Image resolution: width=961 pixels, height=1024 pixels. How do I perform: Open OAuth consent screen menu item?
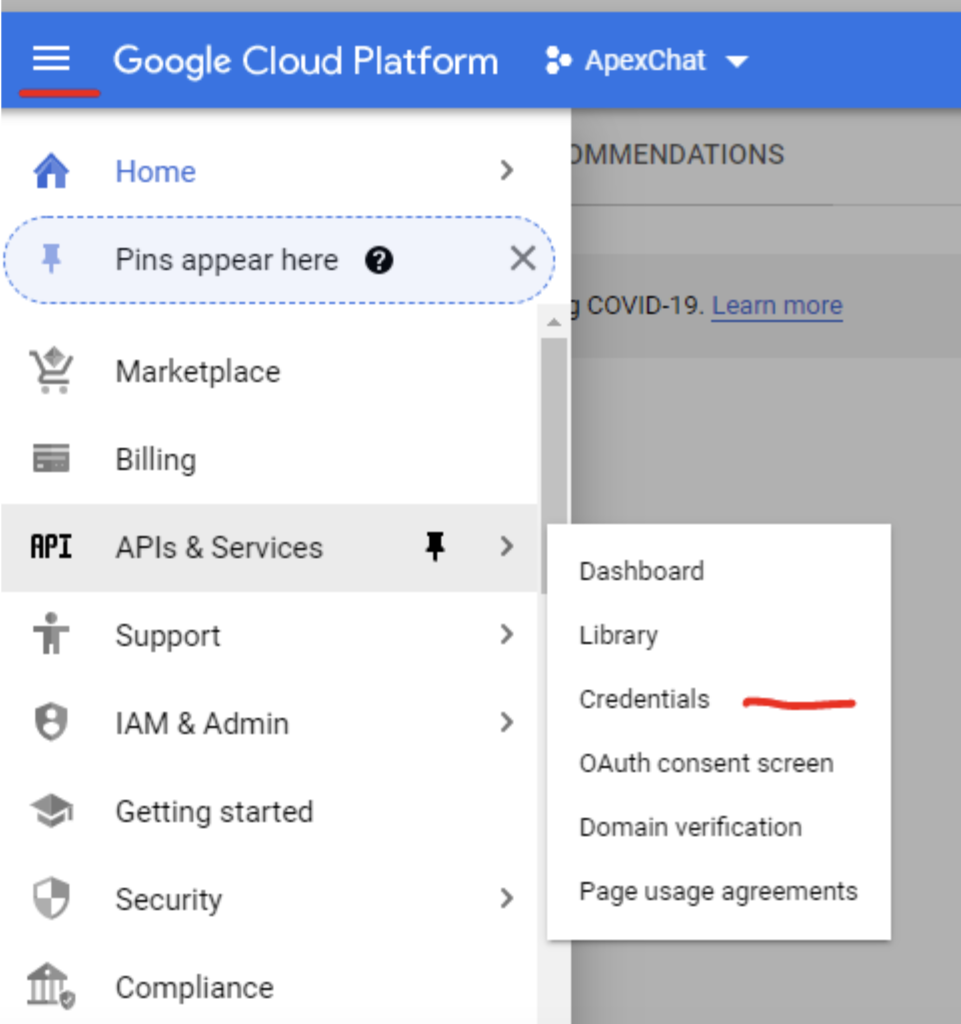706,764
